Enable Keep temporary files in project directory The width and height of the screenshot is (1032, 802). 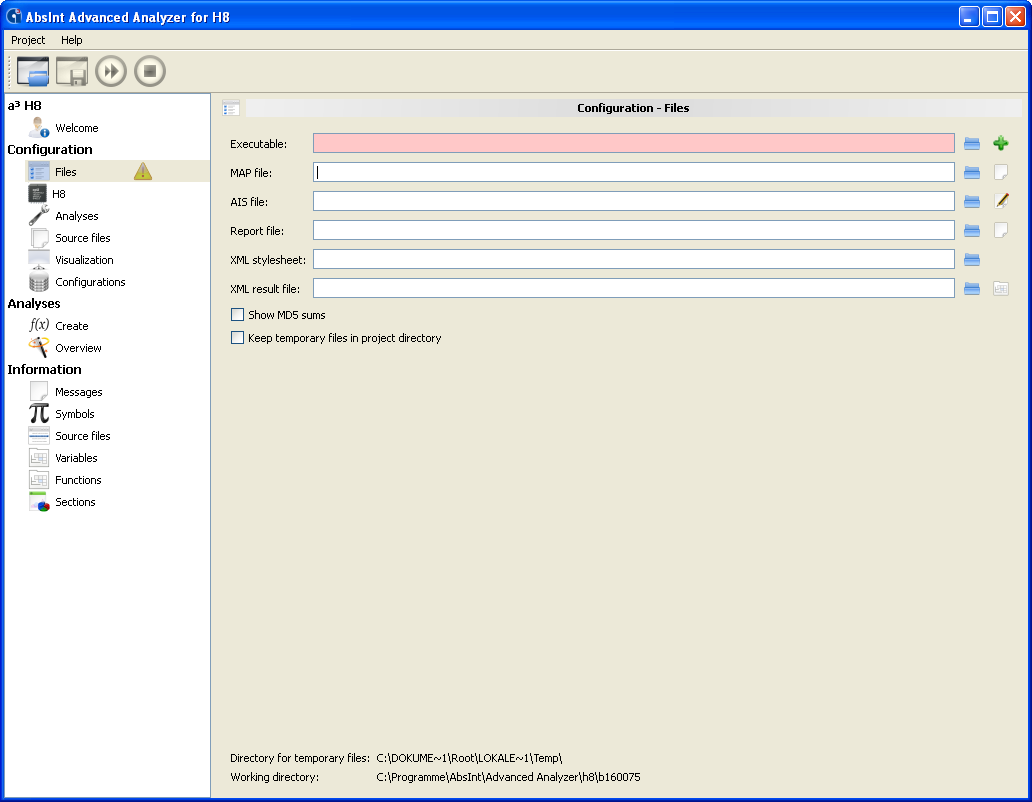click(238, 338)
